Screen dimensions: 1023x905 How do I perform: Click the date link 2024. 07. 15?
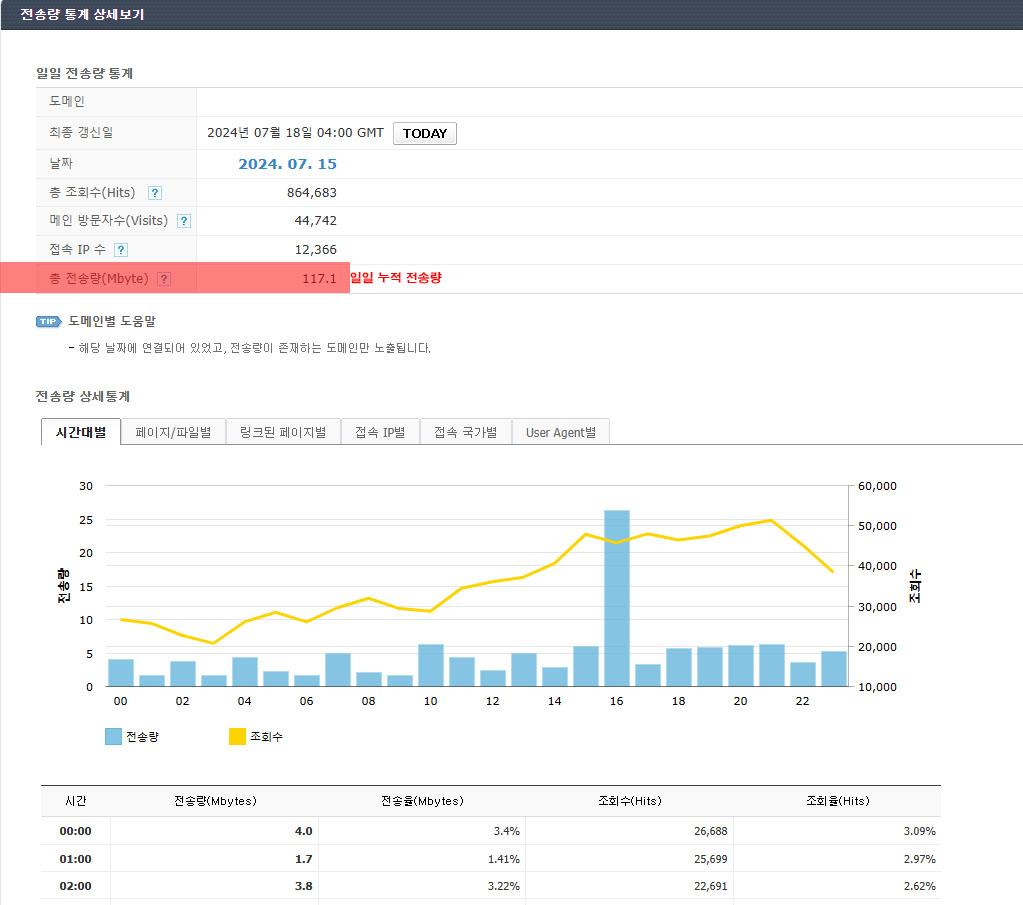click(x=288, y=164)
